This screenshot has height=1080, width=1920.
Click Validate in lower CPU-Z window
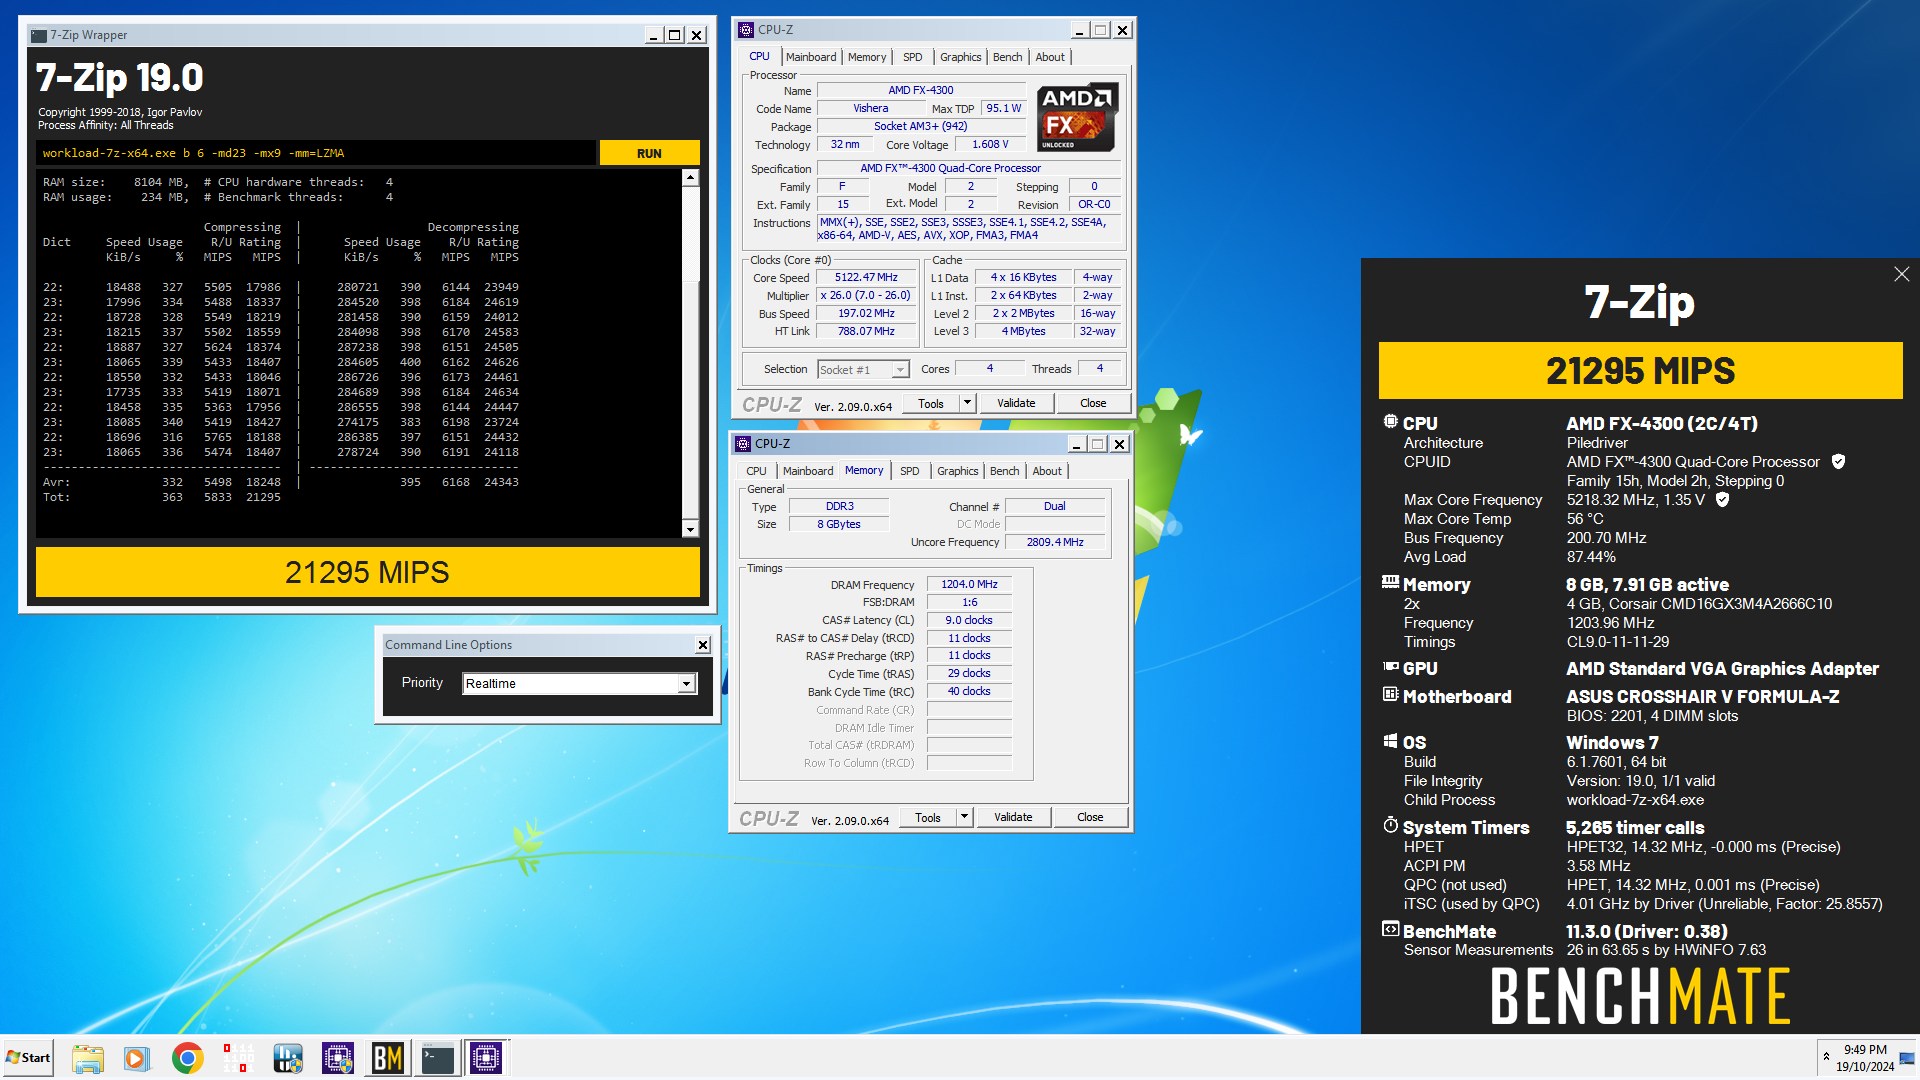(1013, 817)
